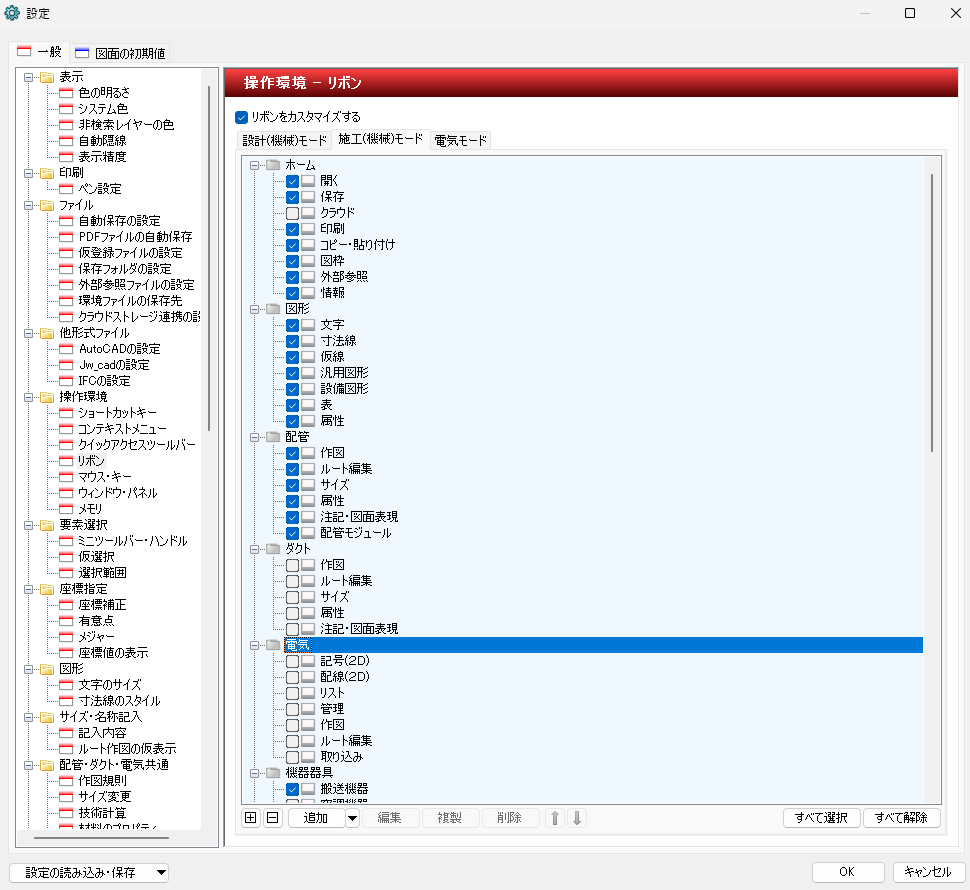Open the 図面の初期値 tab

coord(120,52)
